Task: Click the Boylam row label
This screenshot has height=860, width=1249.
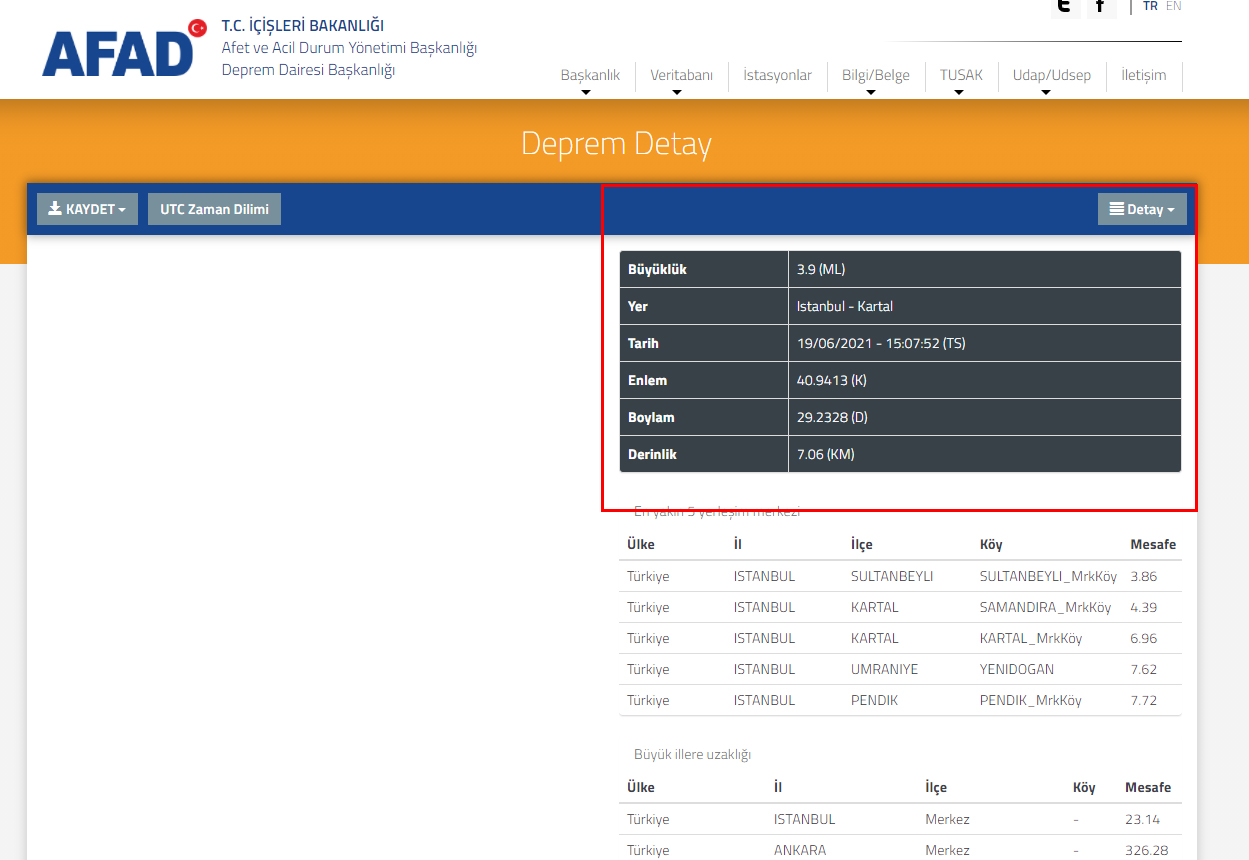Action: coord(651,417)
